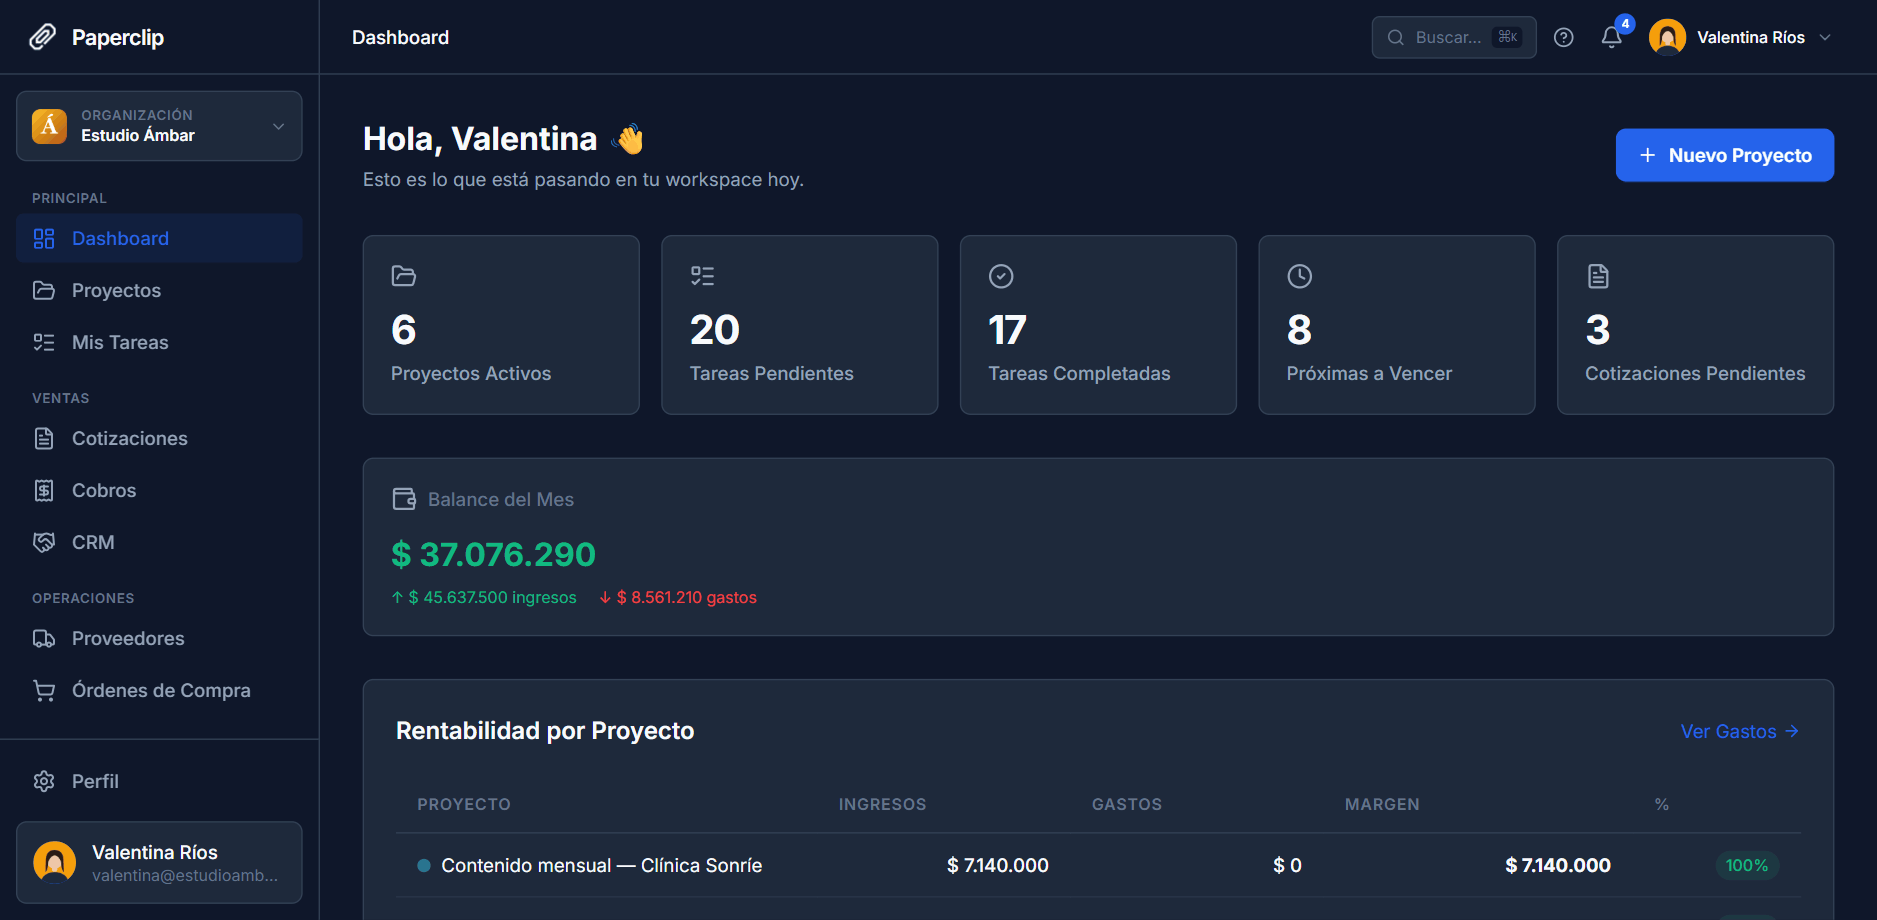This screenshot has height=920, width=1877.
Task: Go to Mis Tareas in sidebar
Action: pos(159,342)
